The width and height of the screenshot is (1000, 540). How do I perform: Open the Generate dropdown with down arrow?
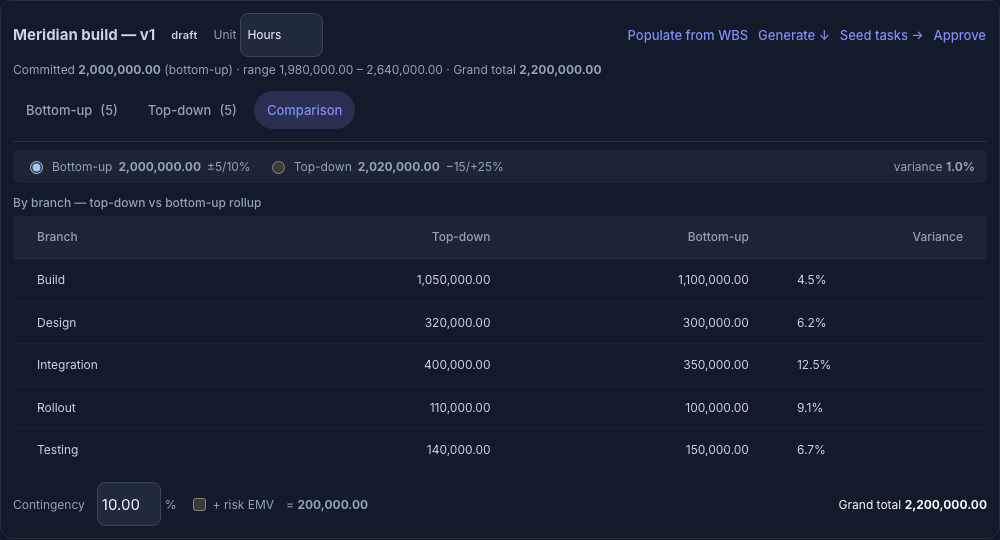point(793,35)
